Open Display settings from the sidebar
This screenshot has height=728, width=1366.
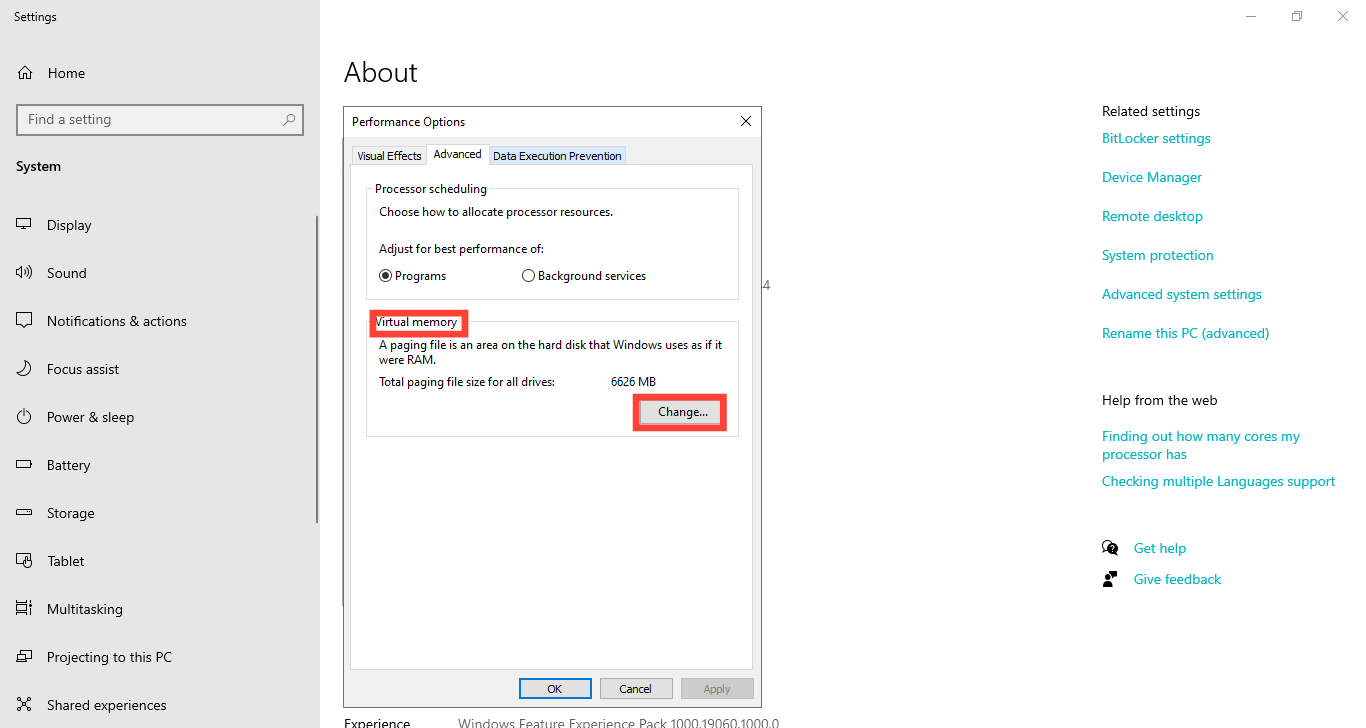click(x=70, y=224)
